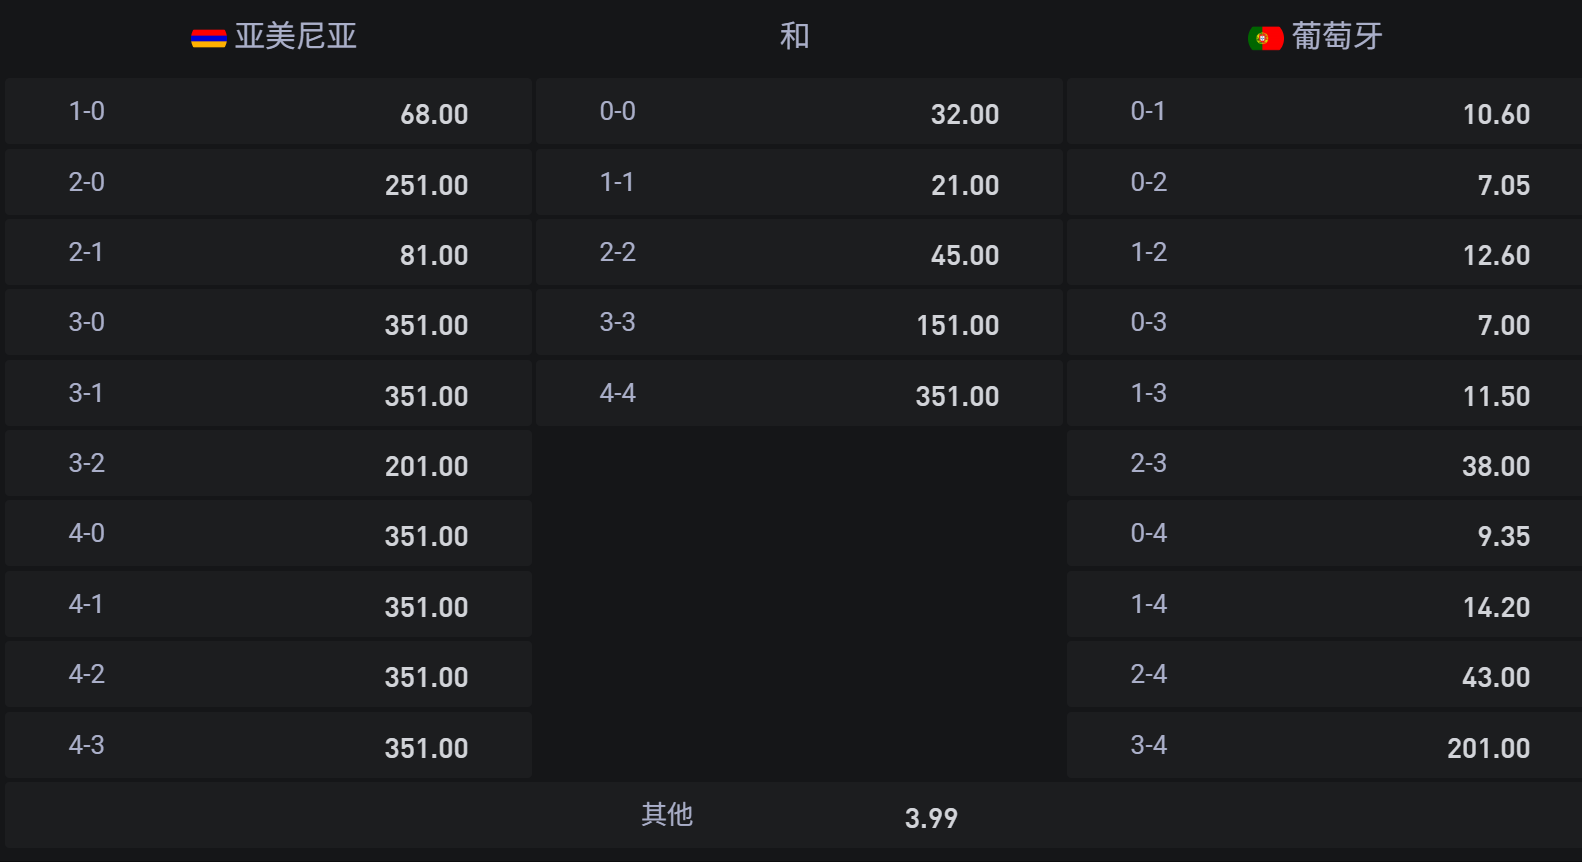This screenshot has height=862, width=1582.
Task: Choose the 1-3 score at 11.50
Action: click(x=1324, y=394)
